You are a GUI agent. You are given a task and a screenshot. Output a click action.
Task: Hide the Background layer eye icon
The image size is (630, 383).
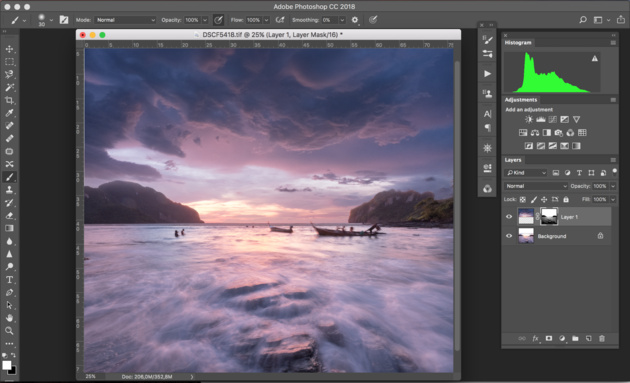[x=509, y=236]
